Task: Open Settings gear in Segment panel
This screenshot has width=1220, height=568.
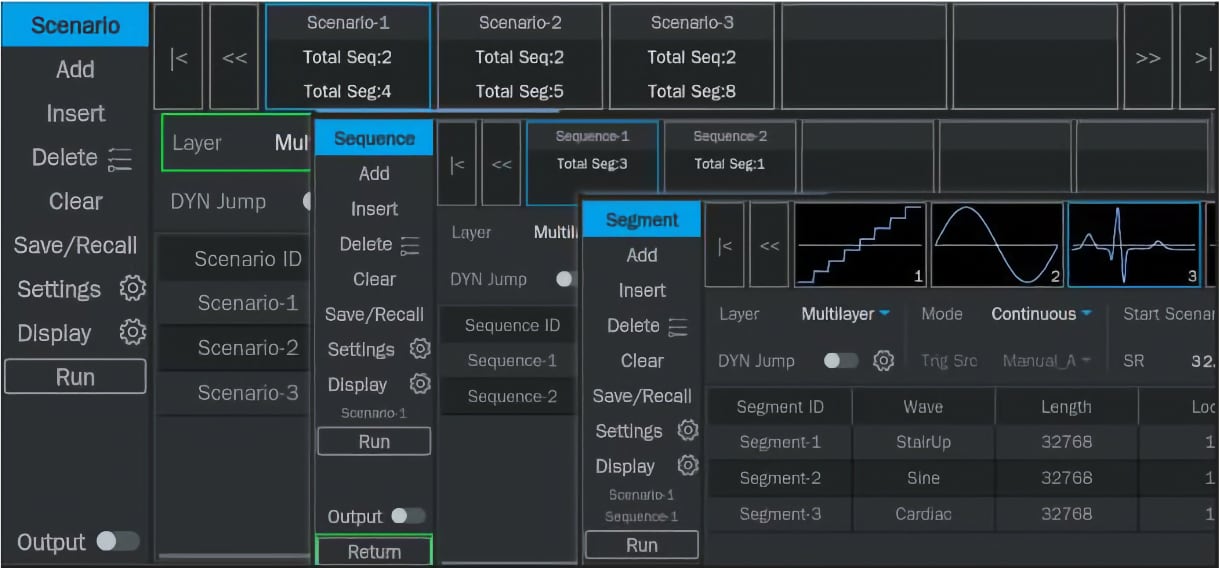Action: [687, 431]
